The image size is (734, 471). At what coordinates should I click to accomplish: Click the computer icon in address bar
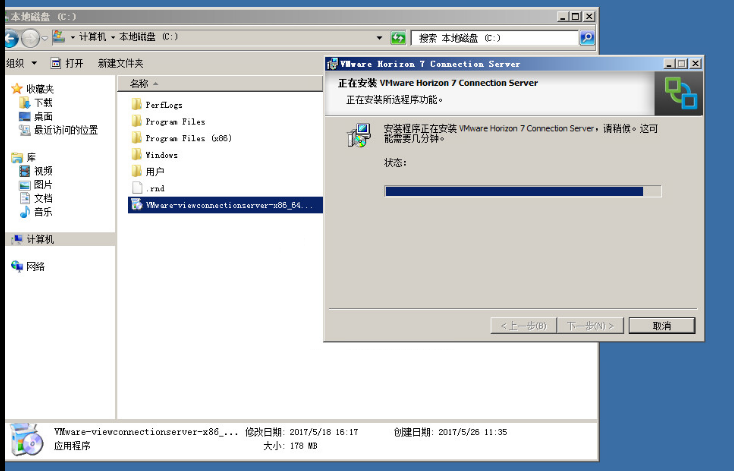59,37
